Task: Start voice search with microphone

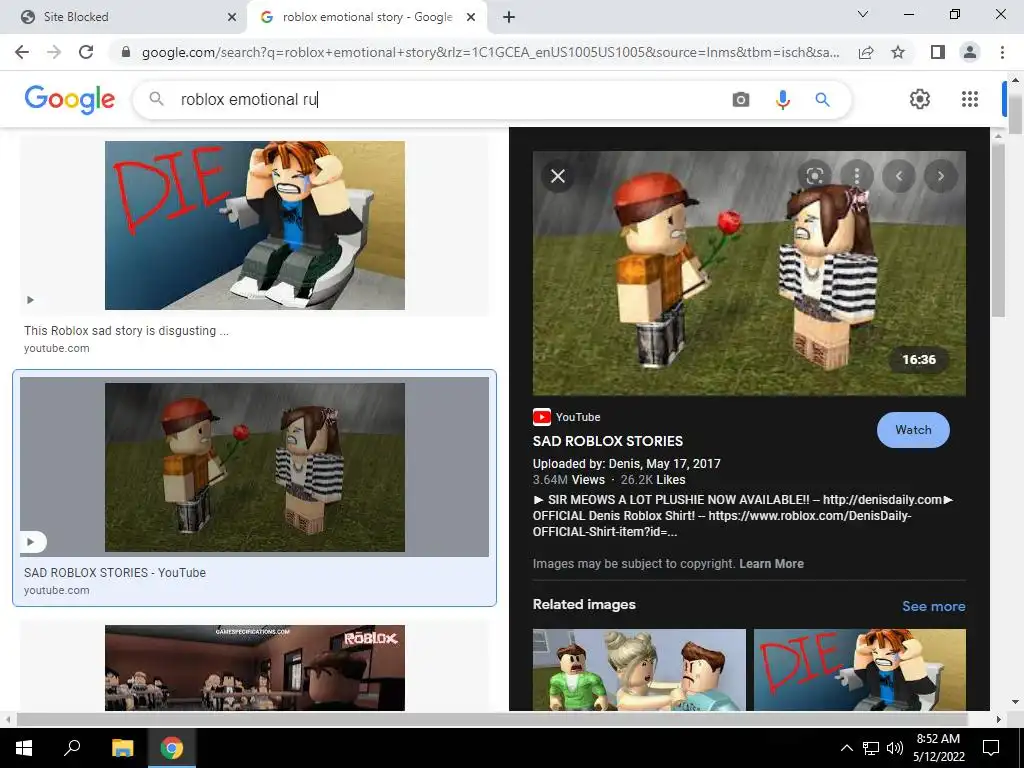Action: pos(782,99)
